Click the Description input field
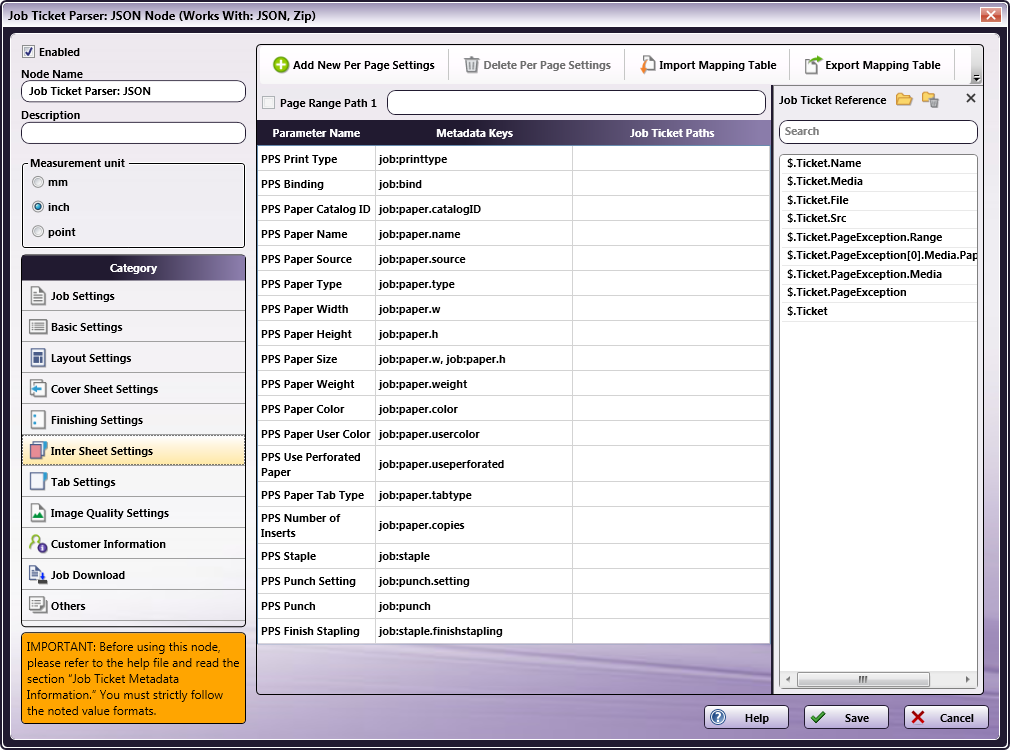Screen dimensions: 1010x750 (133, 133)
